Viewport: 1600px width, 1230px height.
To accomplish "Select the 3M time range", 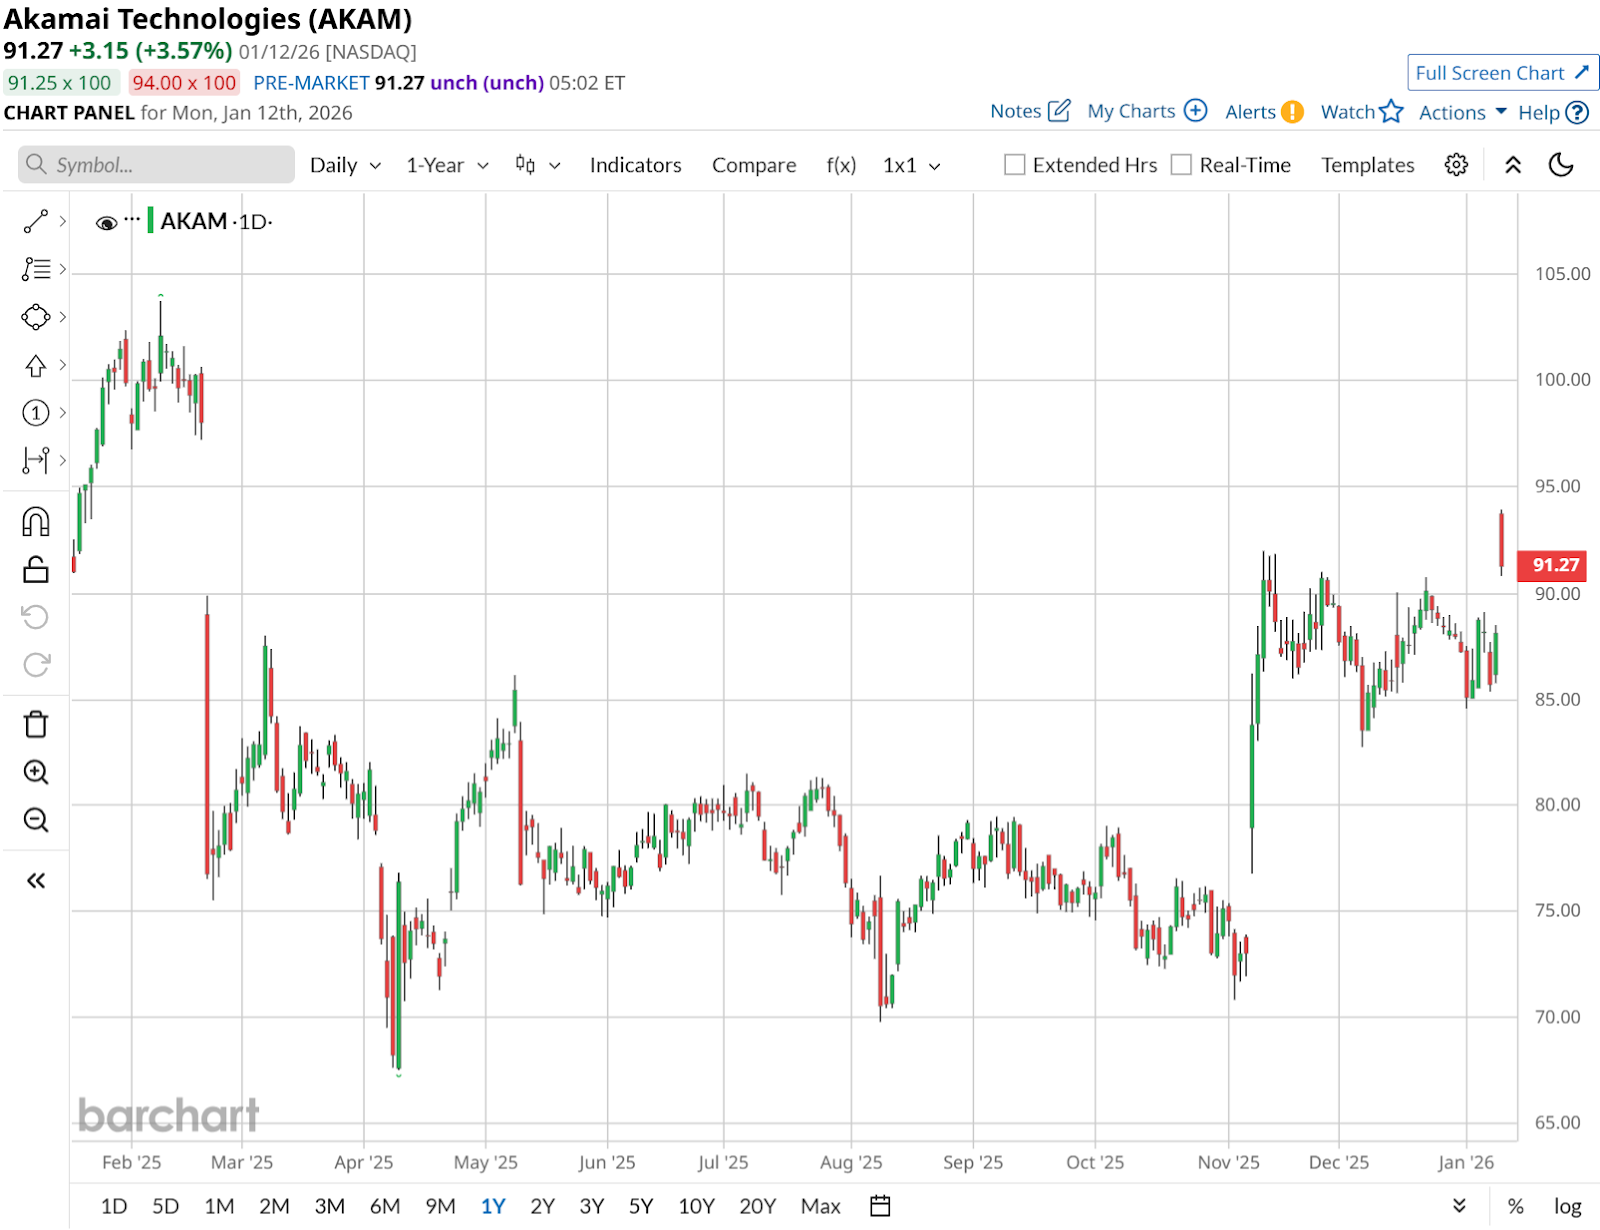I will coord(329,1206).
